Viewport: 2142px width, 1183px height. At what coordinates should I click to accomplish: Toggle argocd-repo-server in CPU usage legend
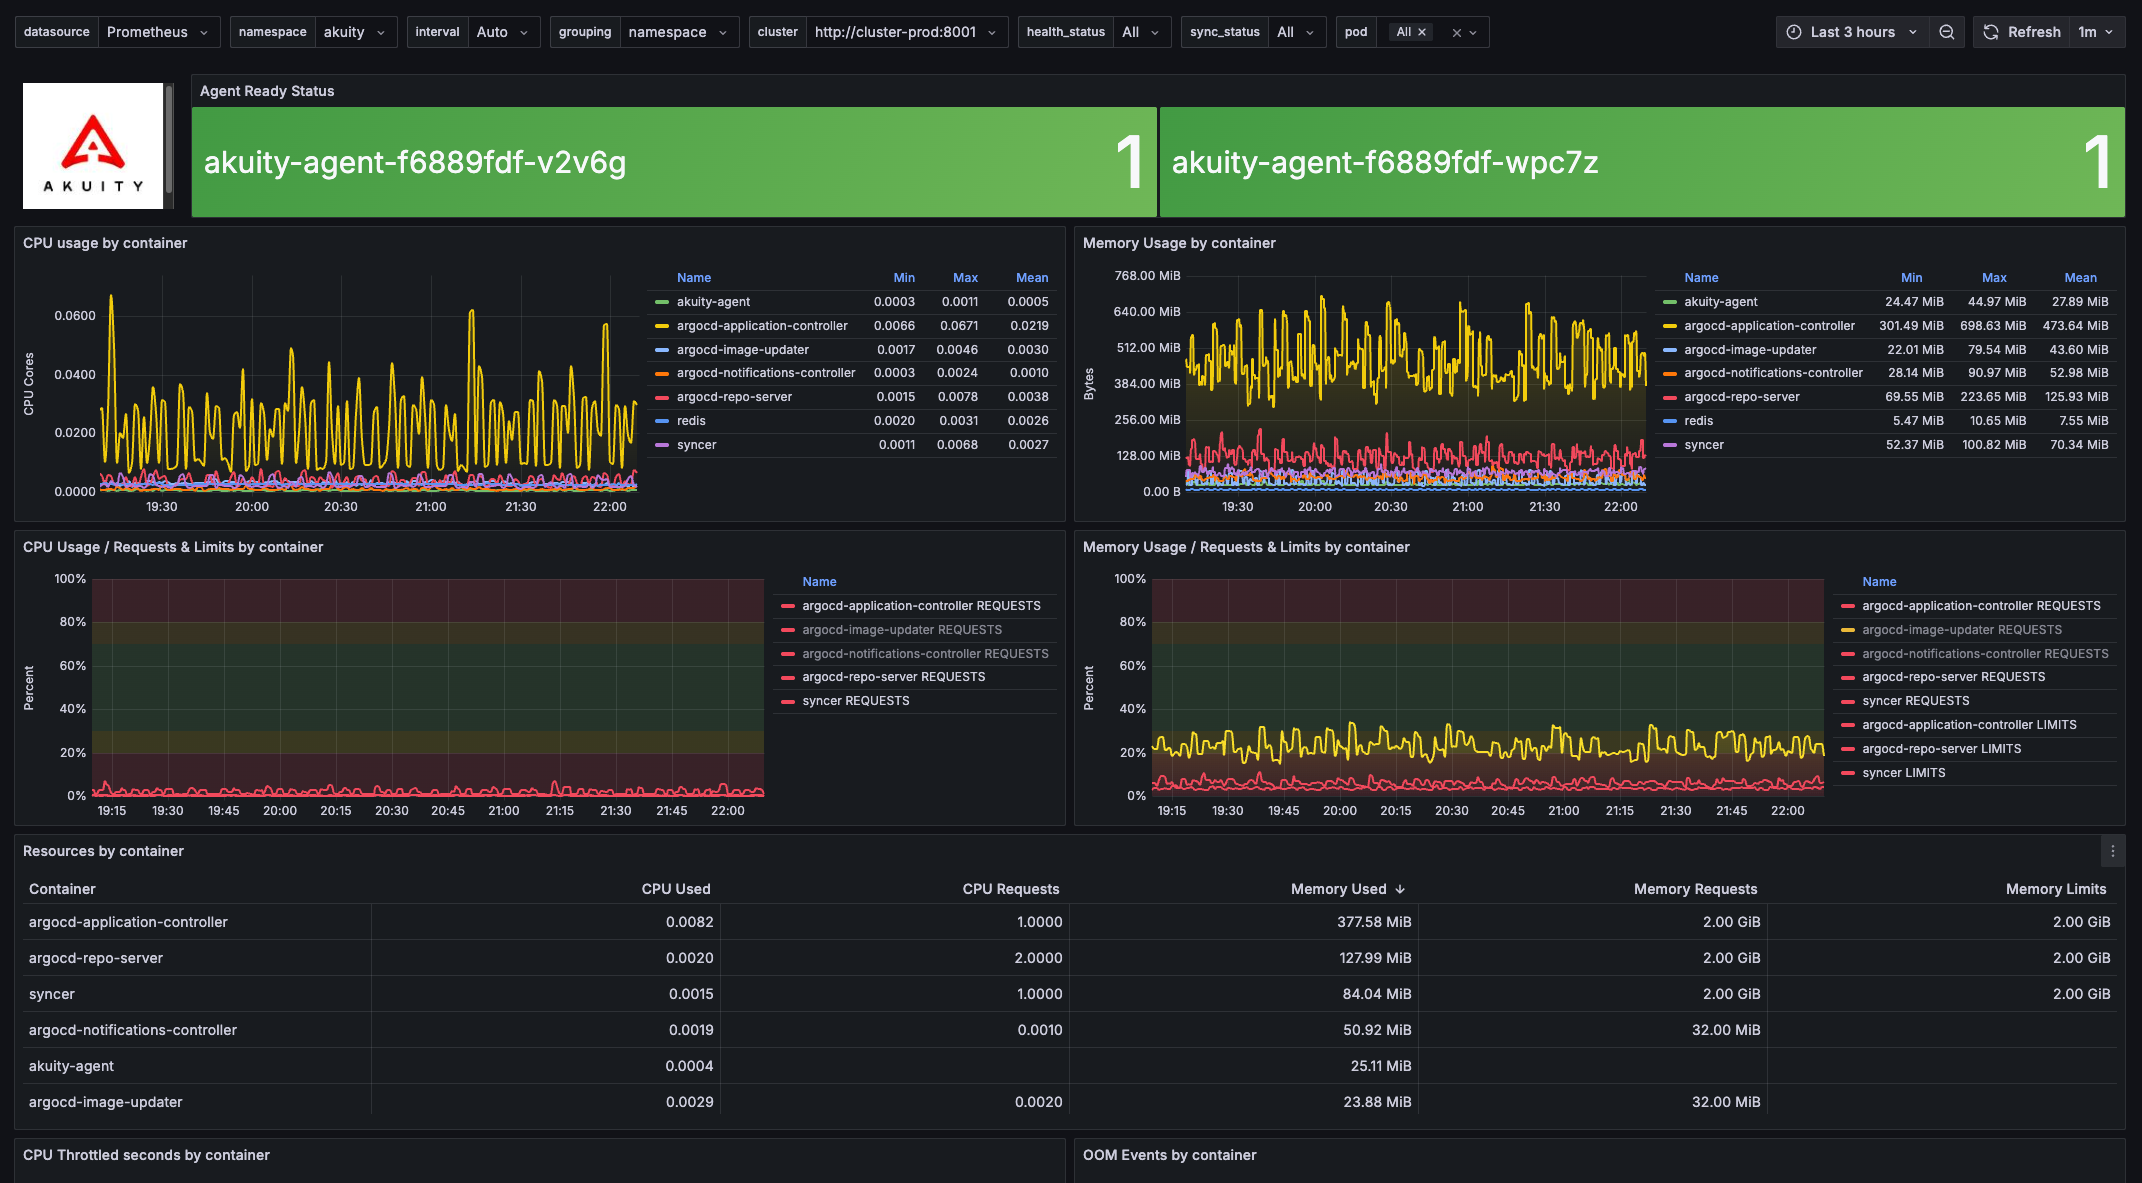point(734,397)
